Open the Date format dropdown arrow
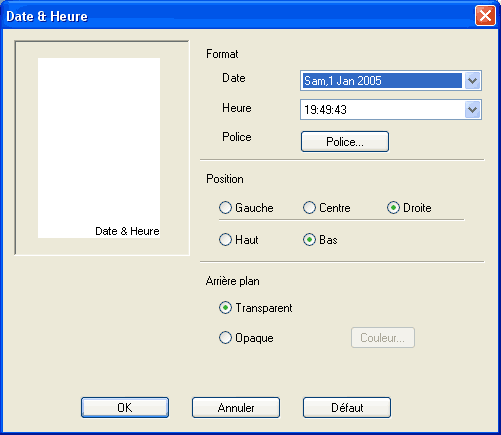501x435 pixels. click(x=472, y=81)
